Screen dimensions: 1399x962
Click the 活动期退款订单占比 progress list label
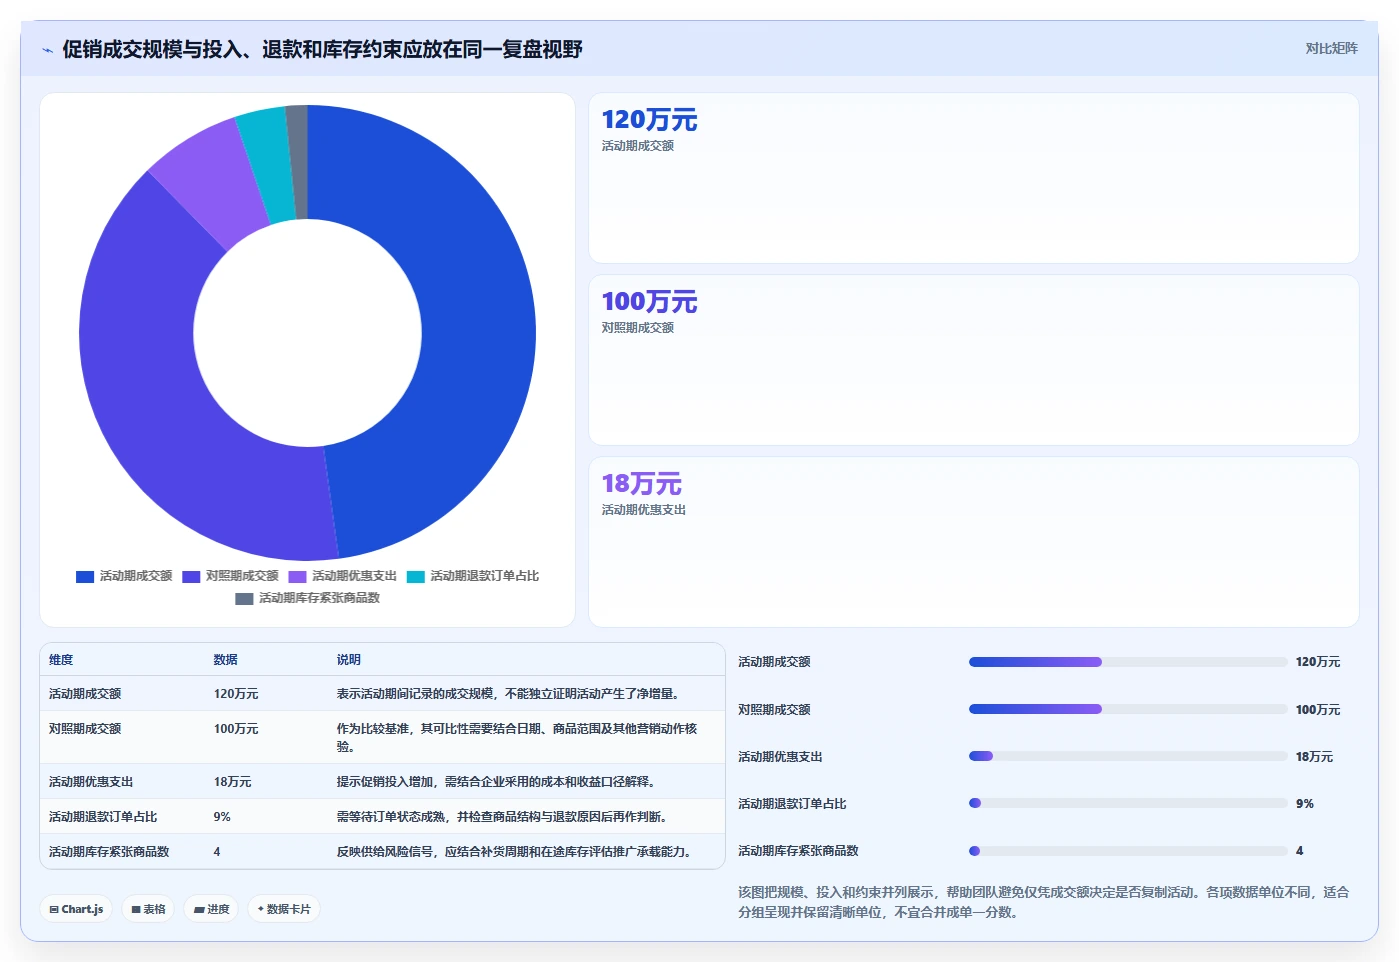[x=792, y=804]
